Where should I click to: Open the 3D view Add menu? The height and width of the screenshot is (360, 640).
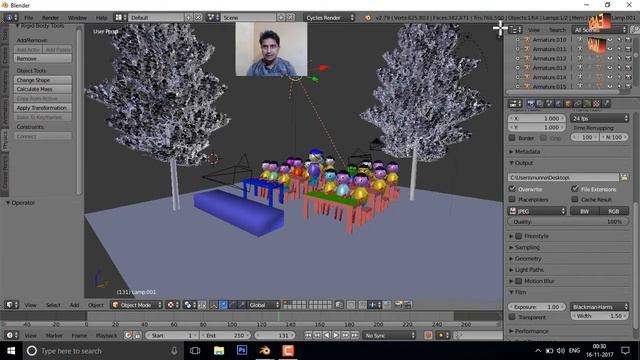(x=74, y=305)
